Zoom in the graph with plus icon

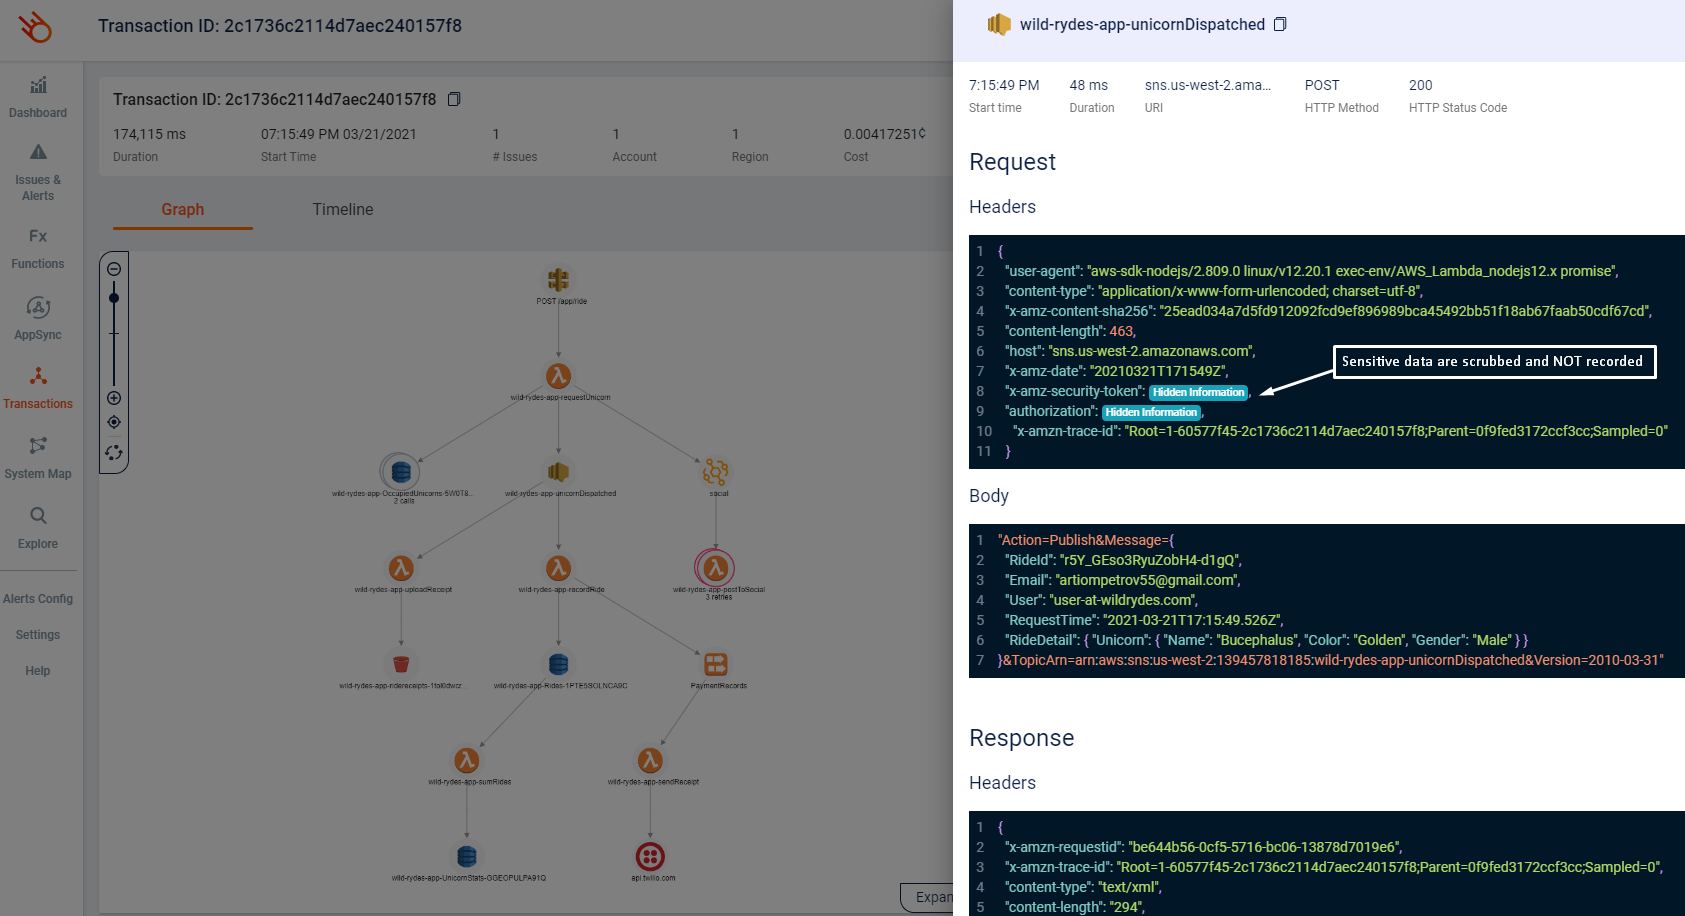click(x=114, y=398)
